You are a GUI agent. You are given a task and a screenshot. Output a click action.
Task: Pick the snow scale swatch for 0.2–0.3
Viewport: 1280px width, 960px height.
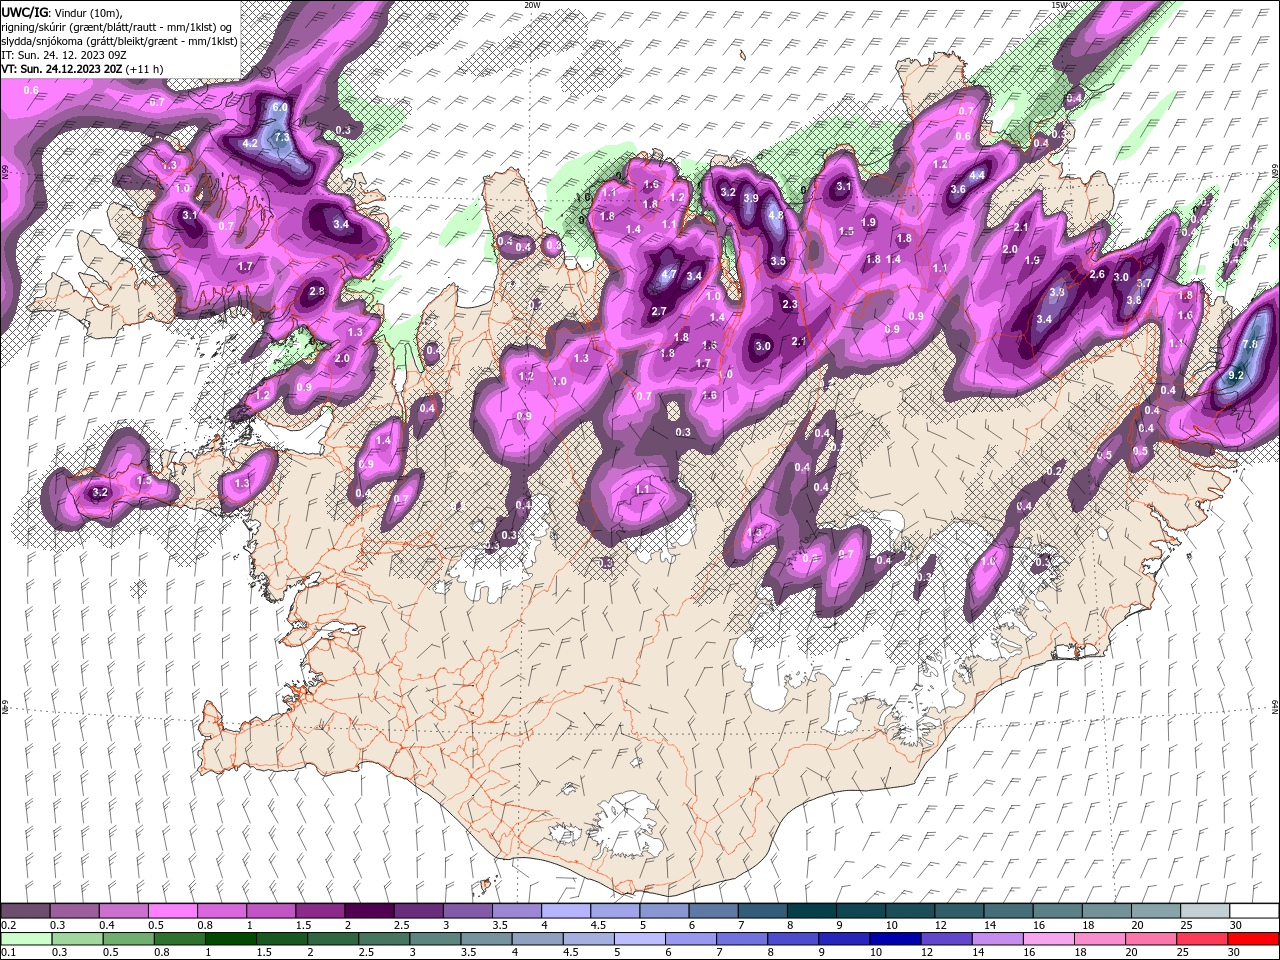click(25, 911)
